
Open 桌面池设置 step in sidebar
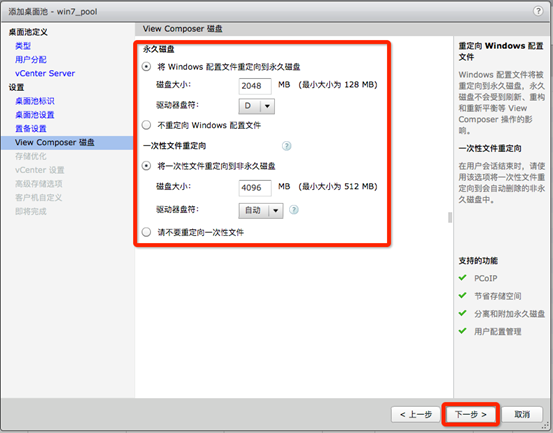(x=35, y=115)
